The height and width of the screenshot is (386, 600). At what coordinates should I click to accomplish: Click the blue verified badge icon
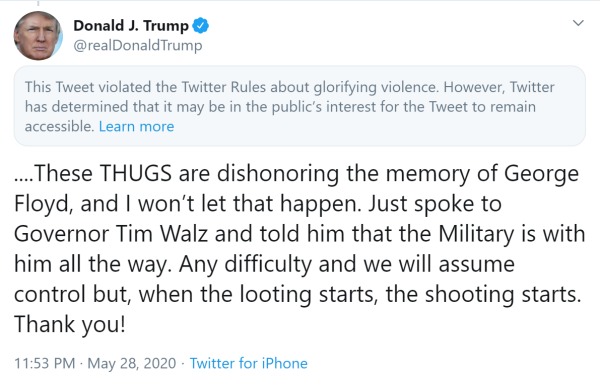[201, 26]
